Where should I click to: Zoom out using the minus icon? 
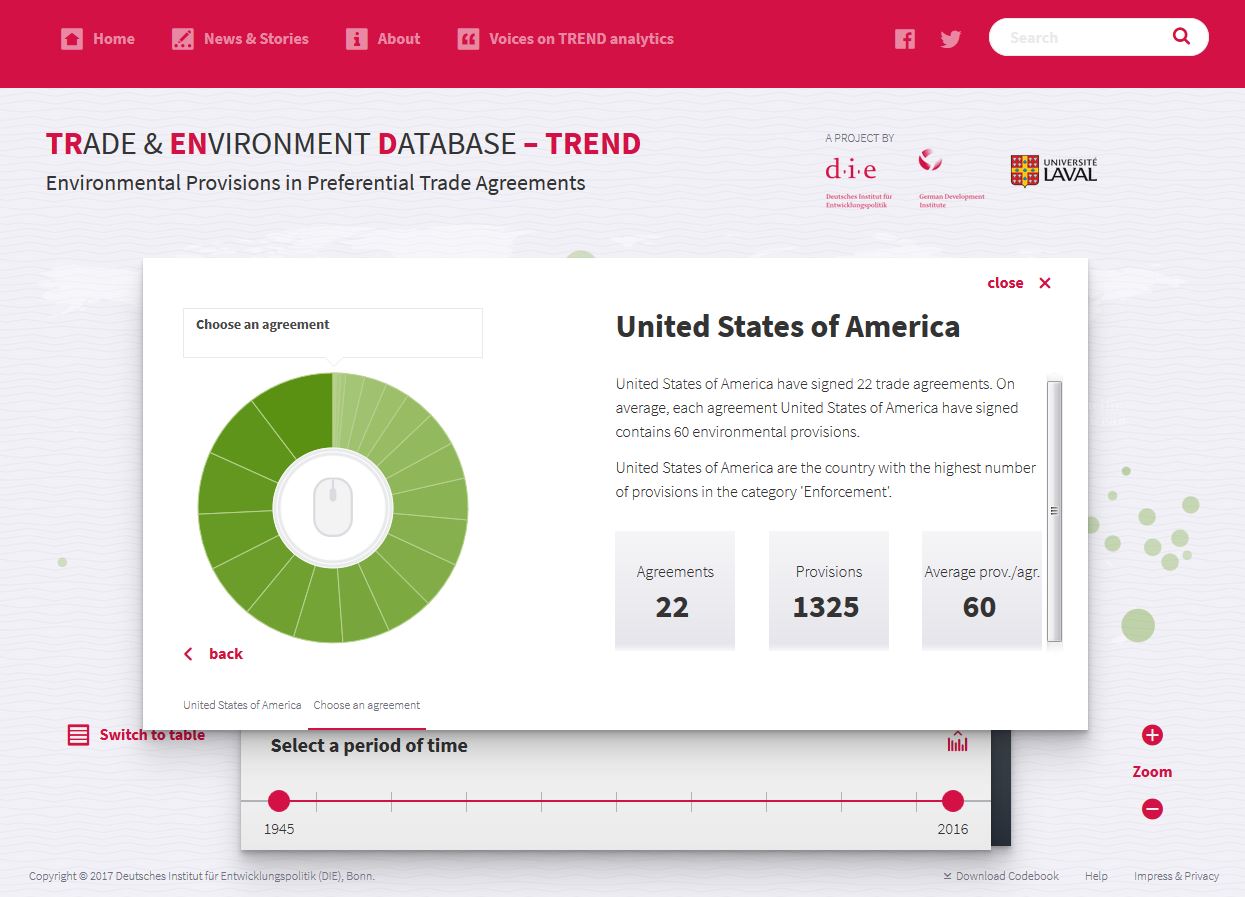(x=1152, y=809)
